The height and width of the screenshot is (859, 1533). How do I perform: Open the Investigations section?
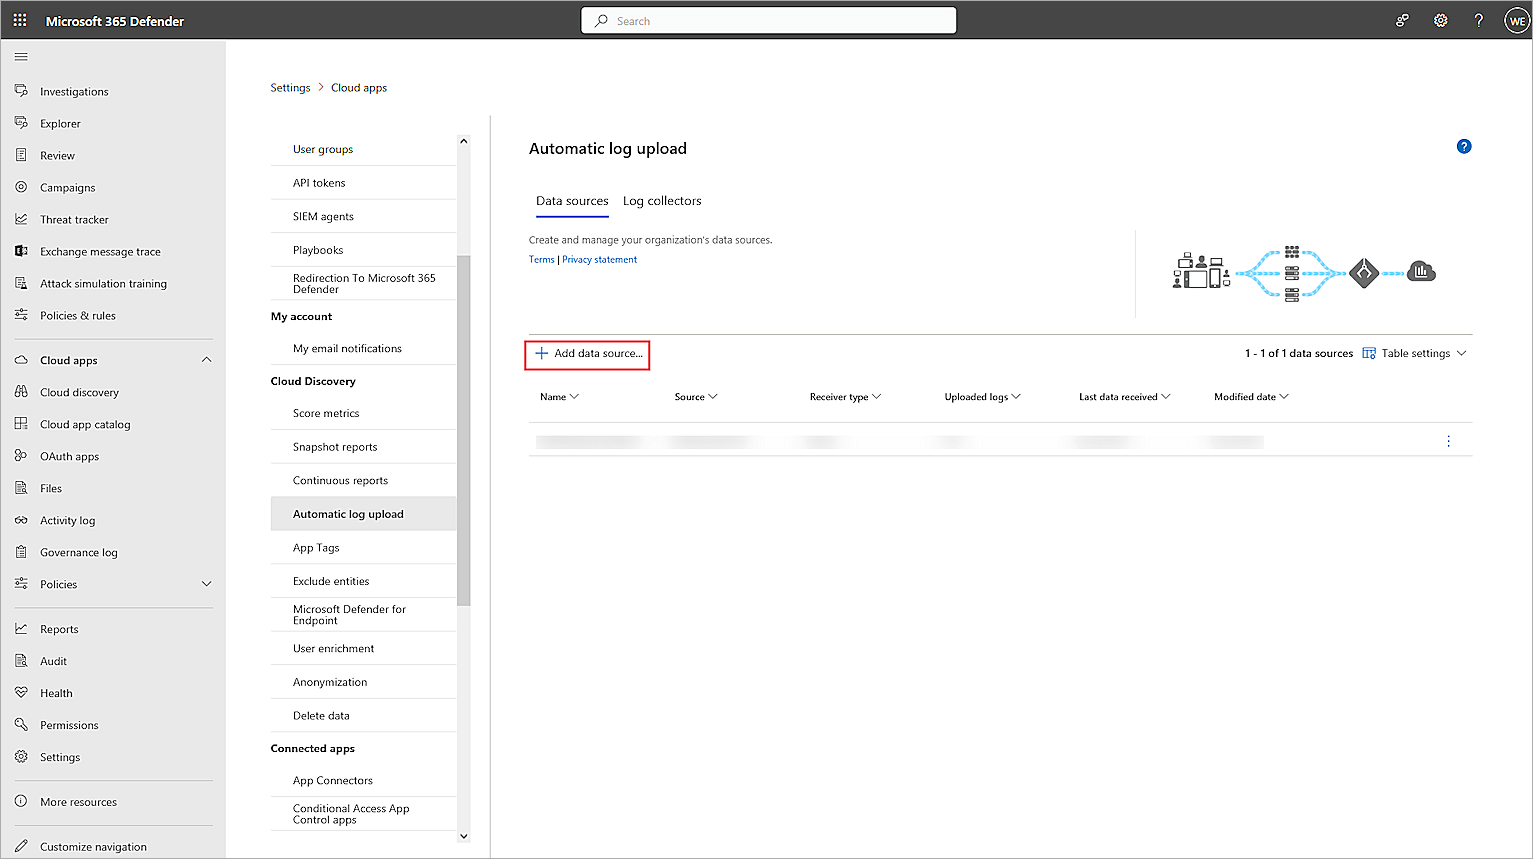point(74,91)
